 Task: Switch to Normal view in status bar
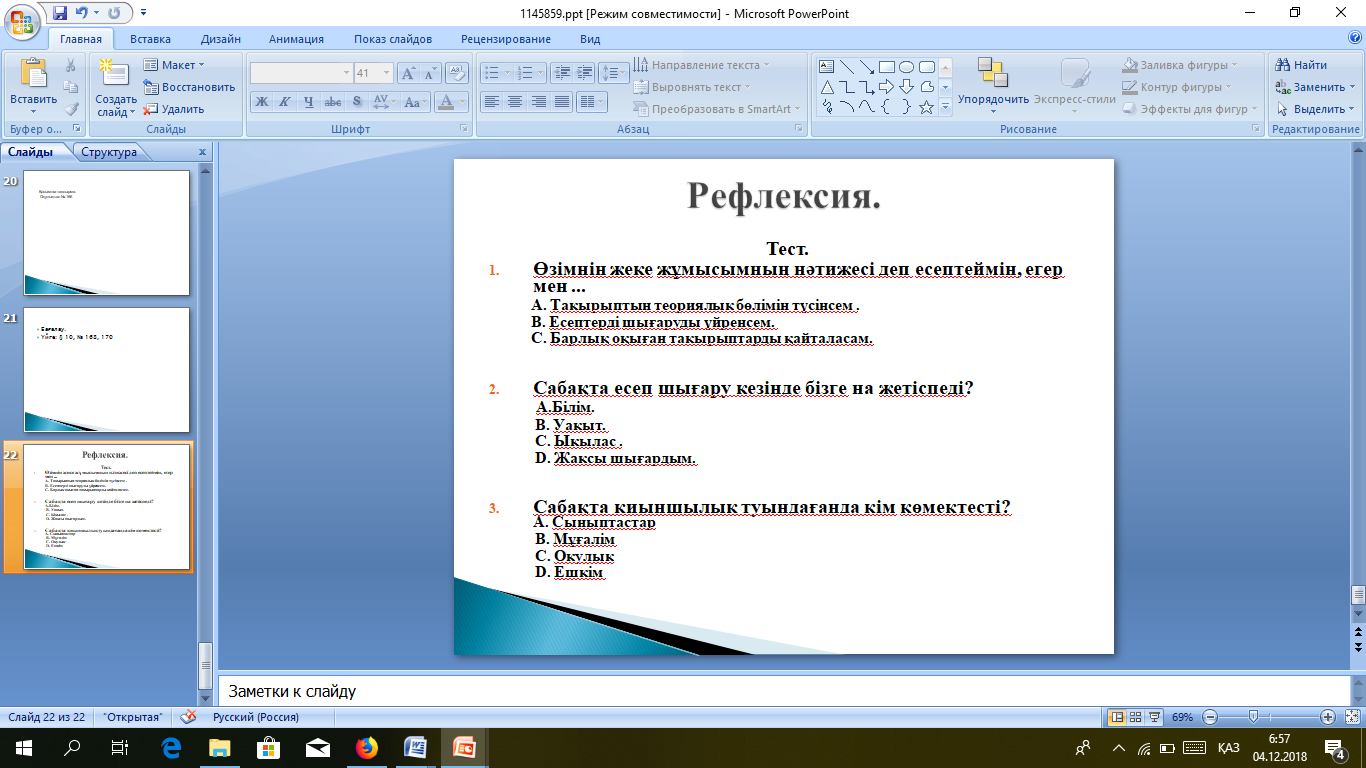(x=1117, y=717)
